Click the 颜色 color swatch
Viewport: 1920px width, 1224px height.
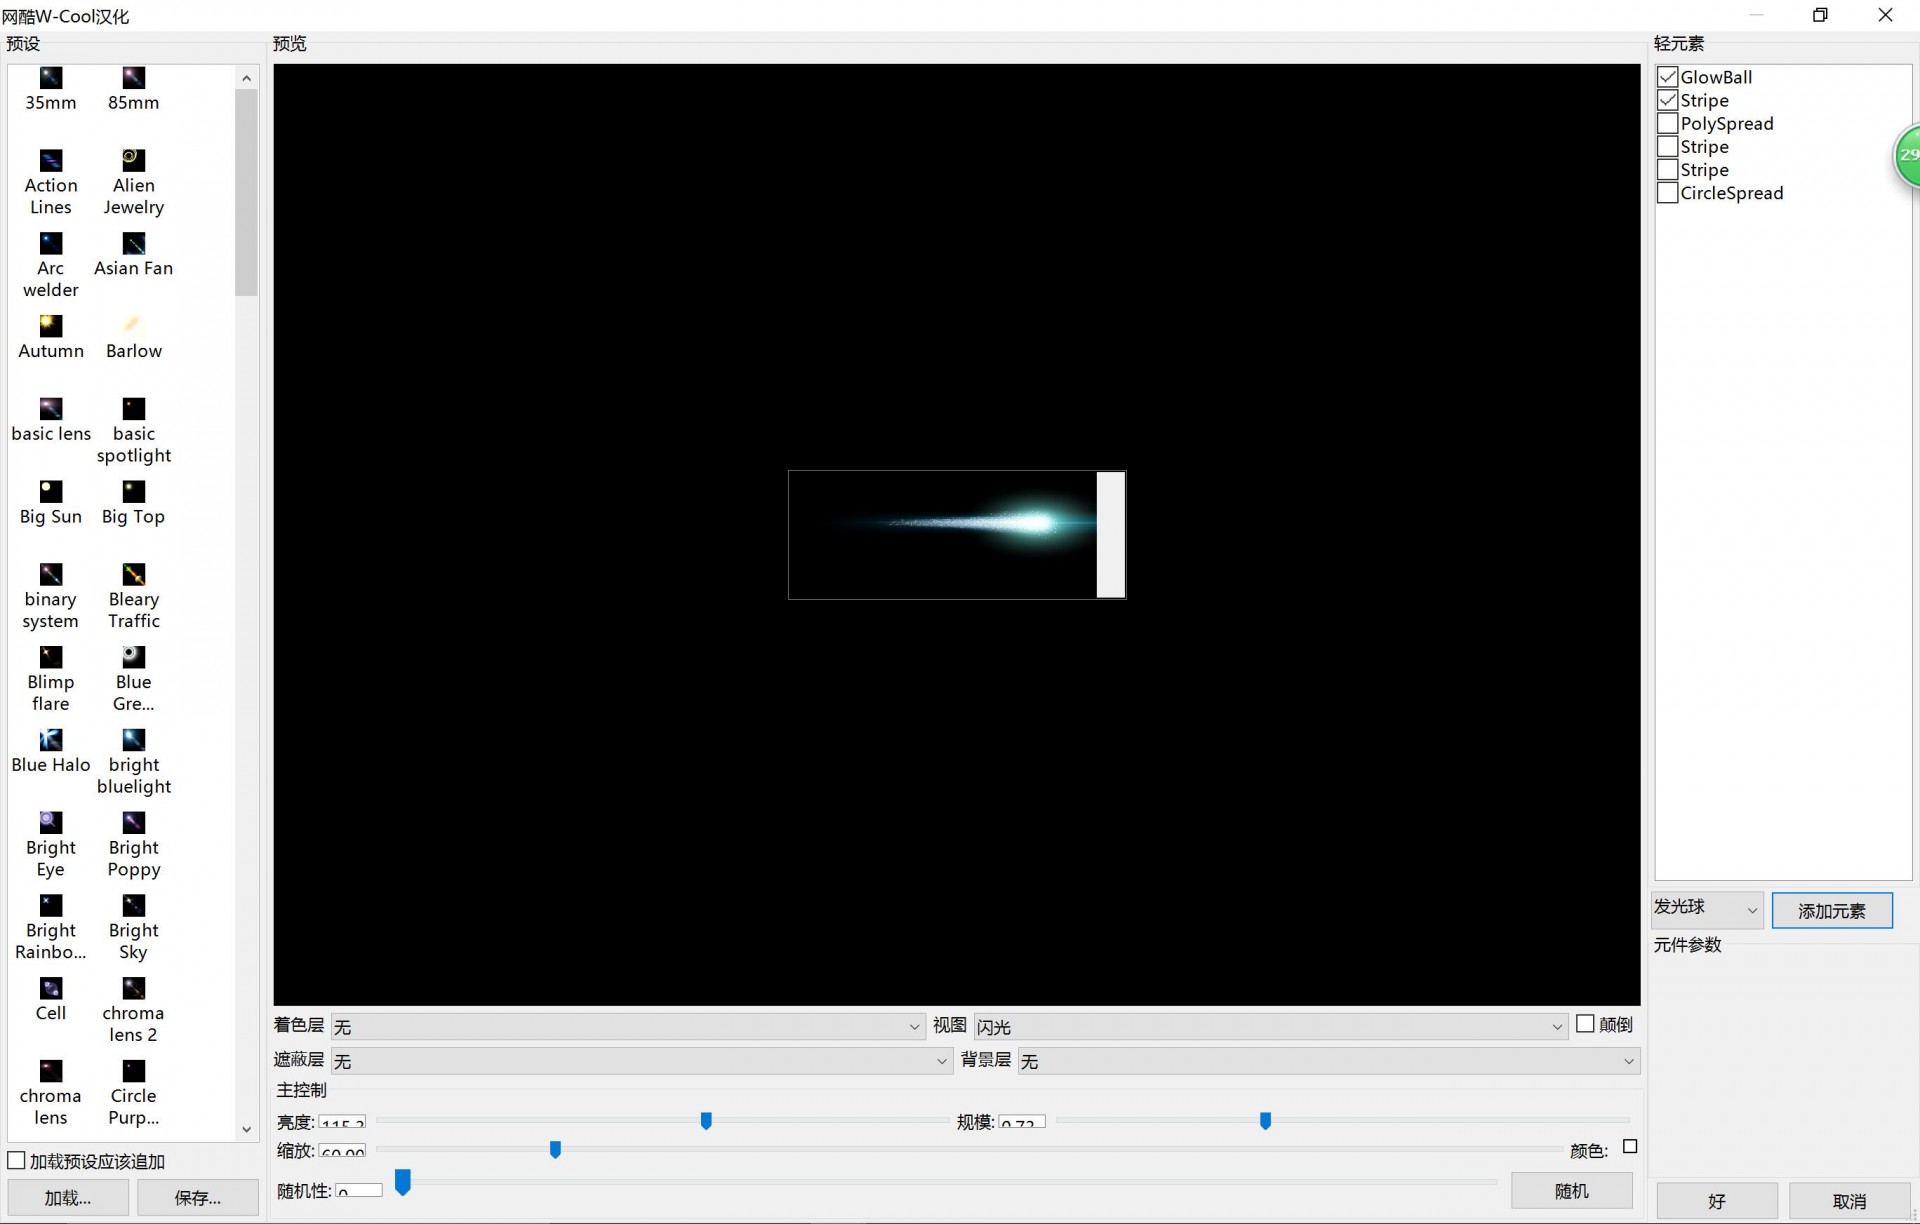[x=1630, y=1147]
